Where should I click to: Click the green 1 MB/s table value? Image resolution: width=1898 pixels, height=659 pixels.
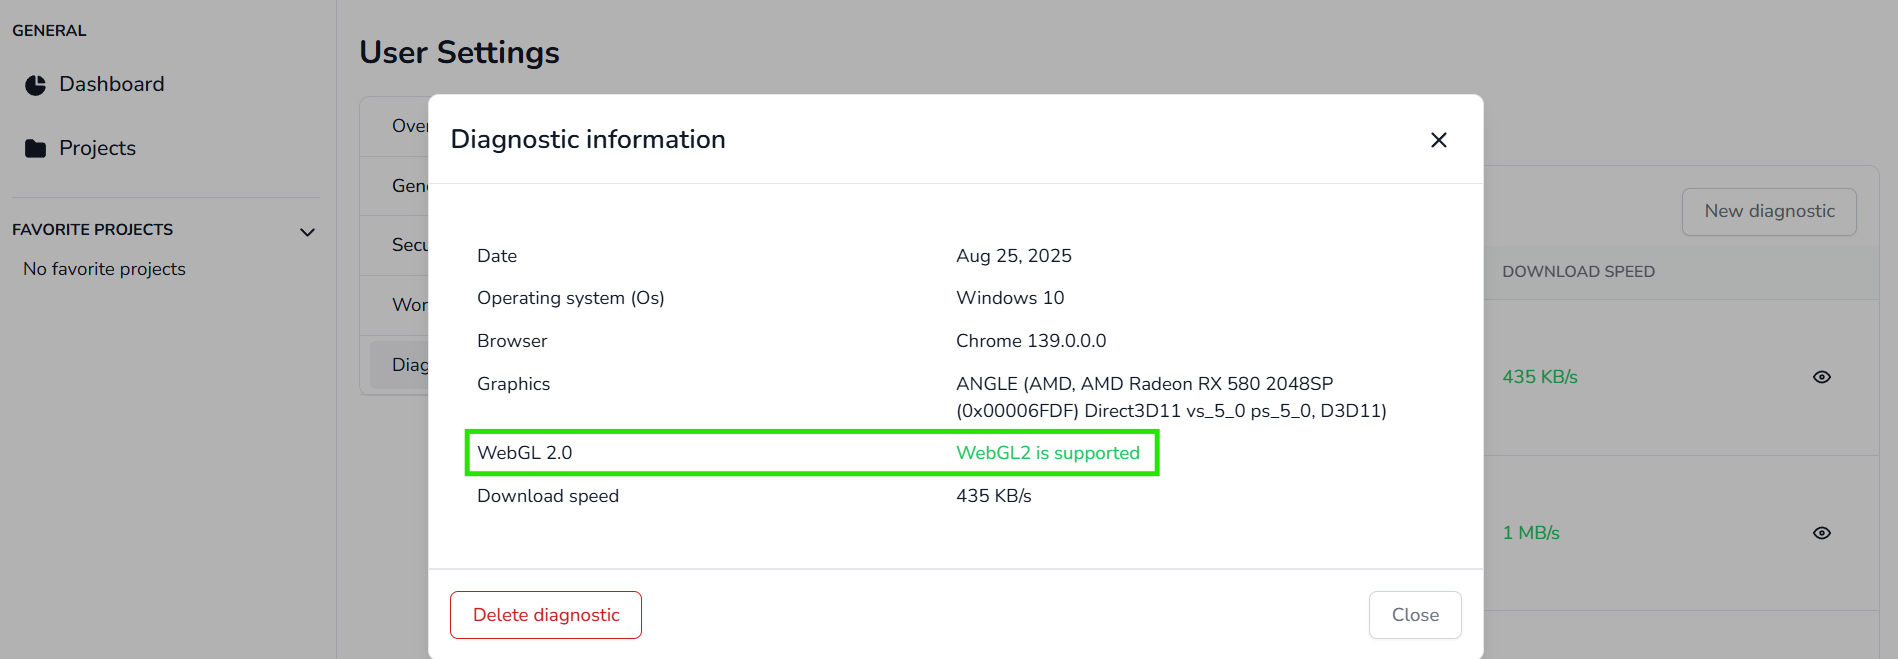(x=1530, y=533)
